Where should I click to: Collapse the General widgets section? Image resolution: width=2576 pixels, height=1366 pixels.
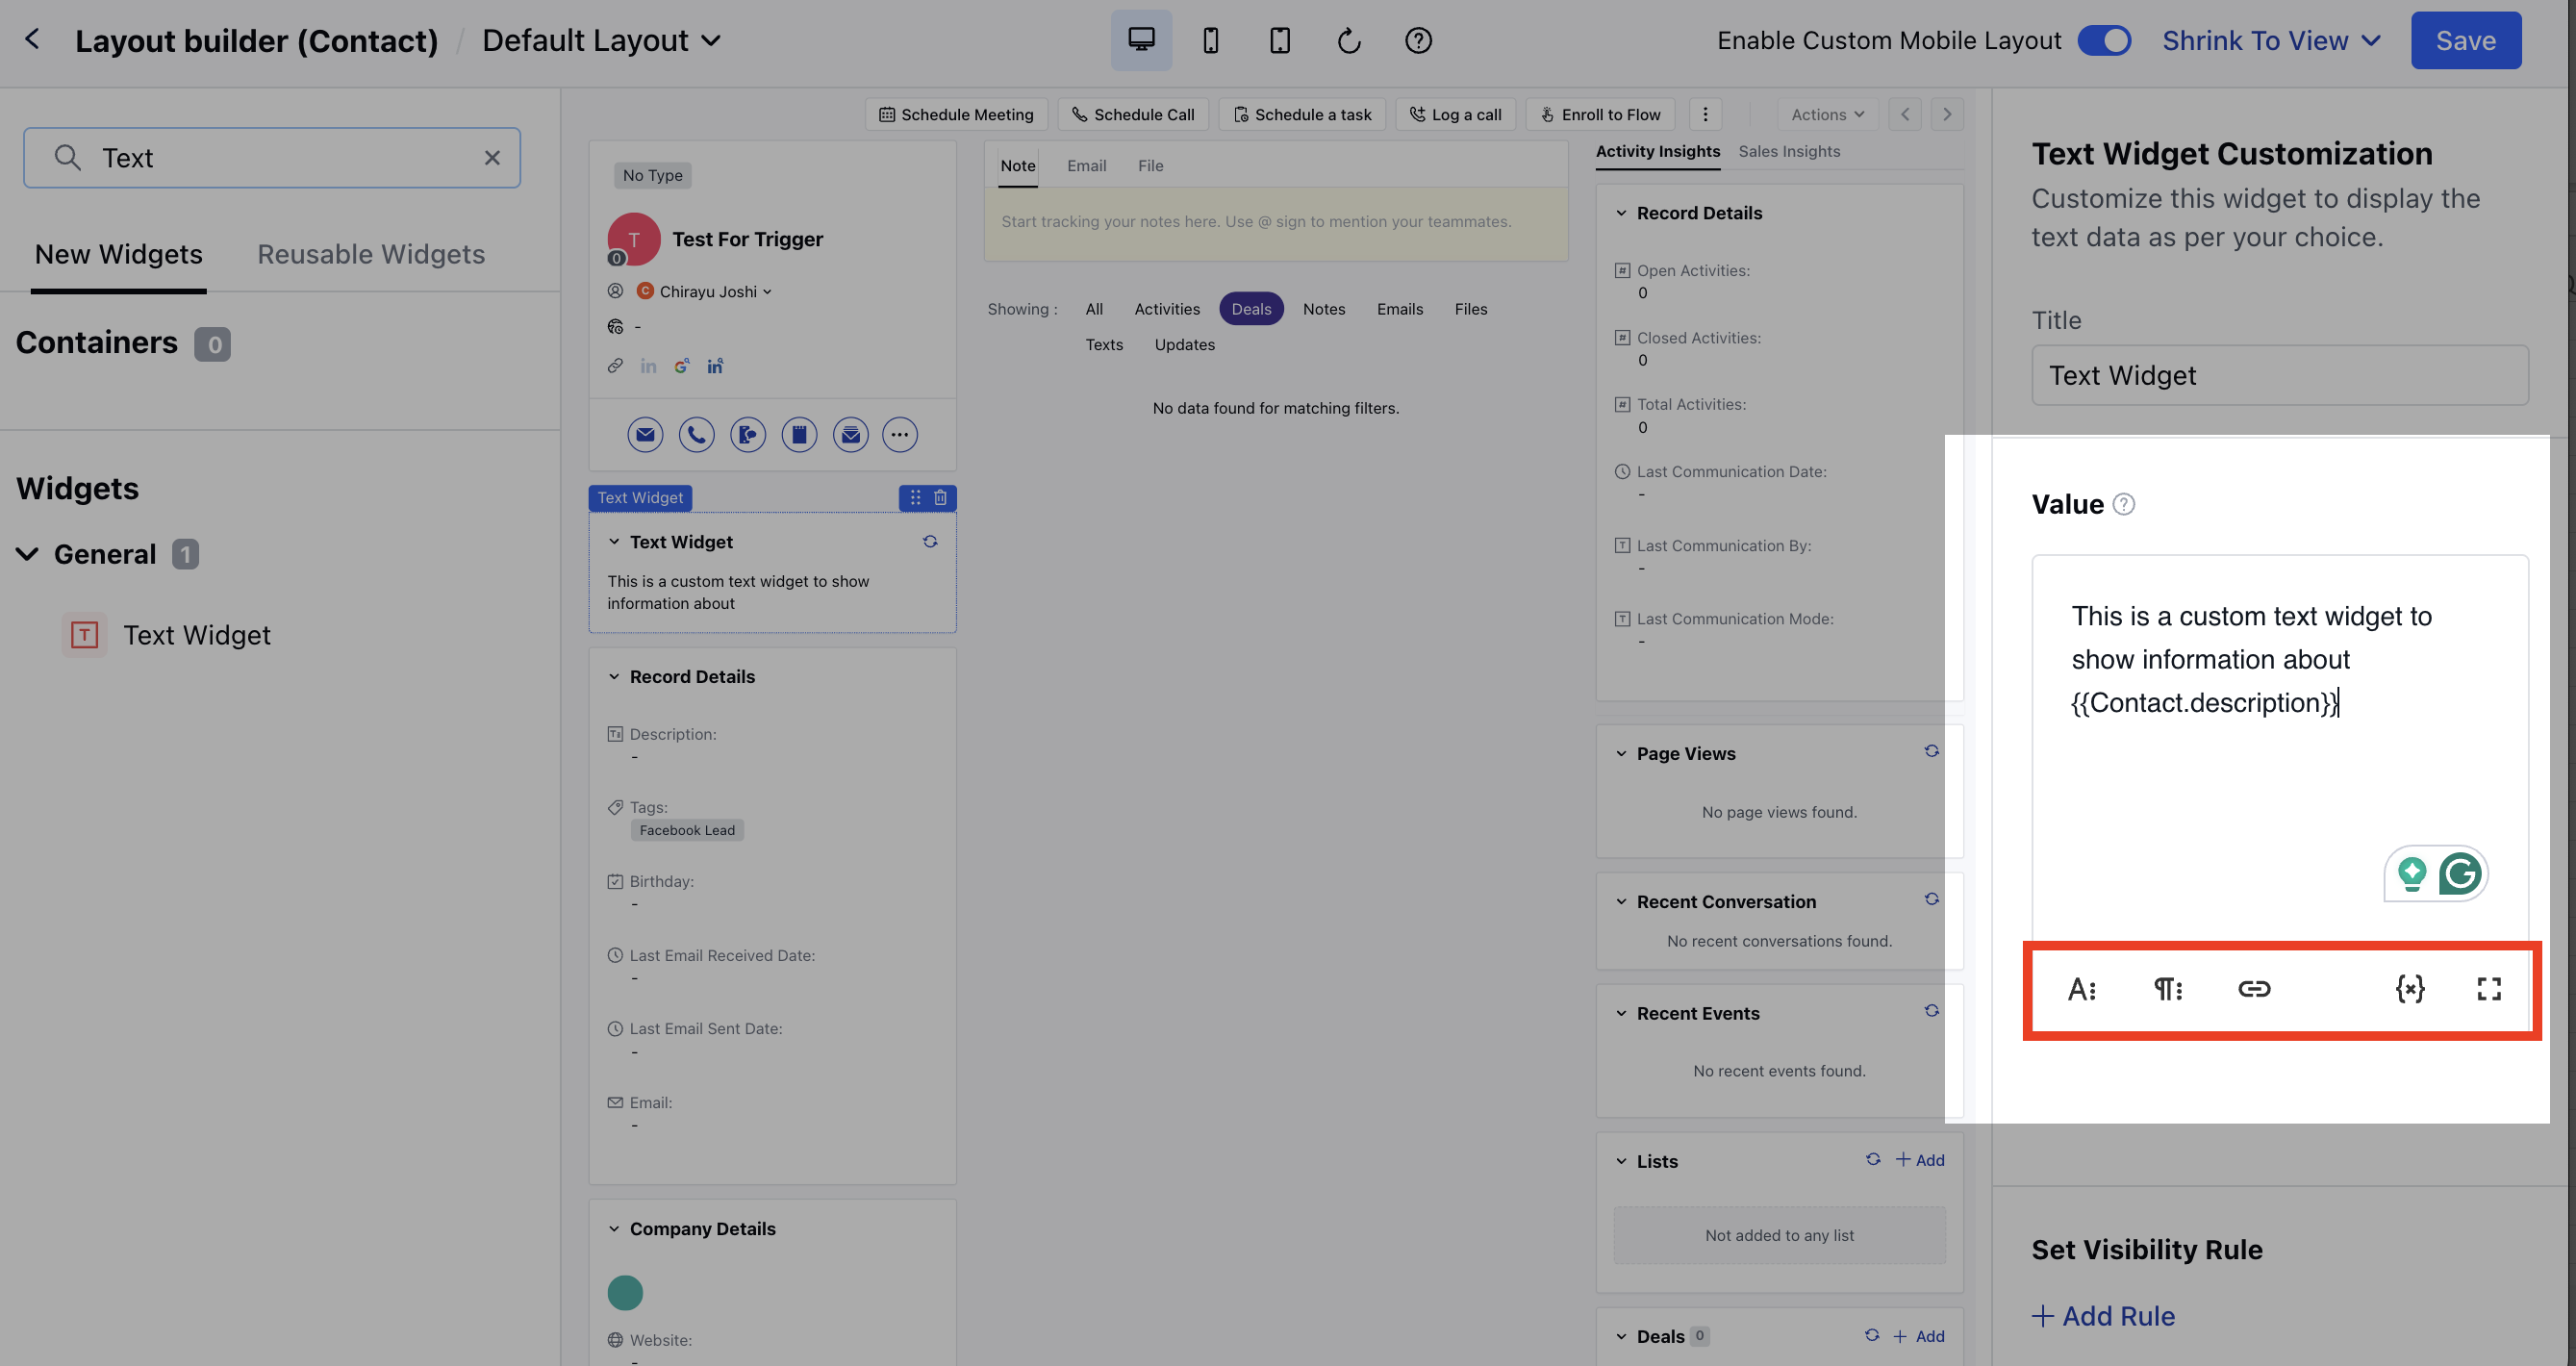[x=28, y=554]
